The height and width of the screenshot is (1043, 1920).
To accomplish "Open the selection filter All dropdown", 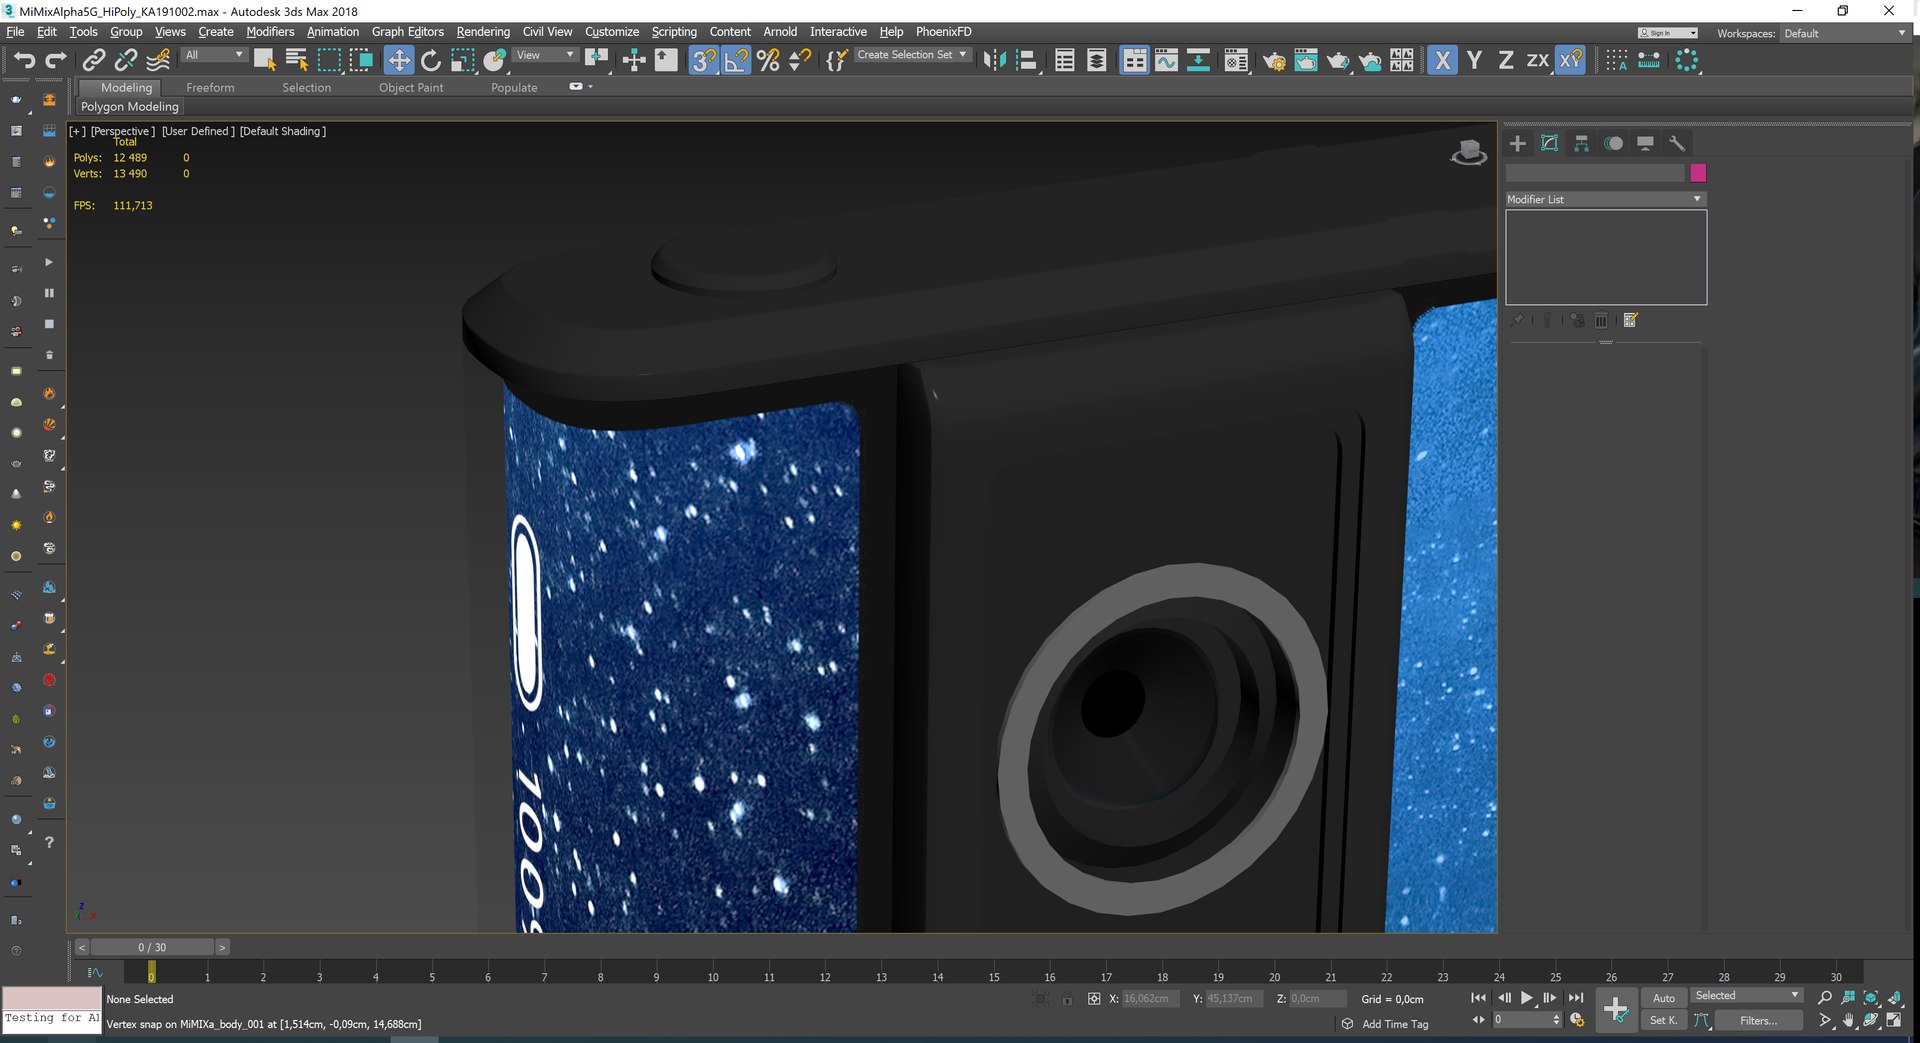I will tap(214, 55).
